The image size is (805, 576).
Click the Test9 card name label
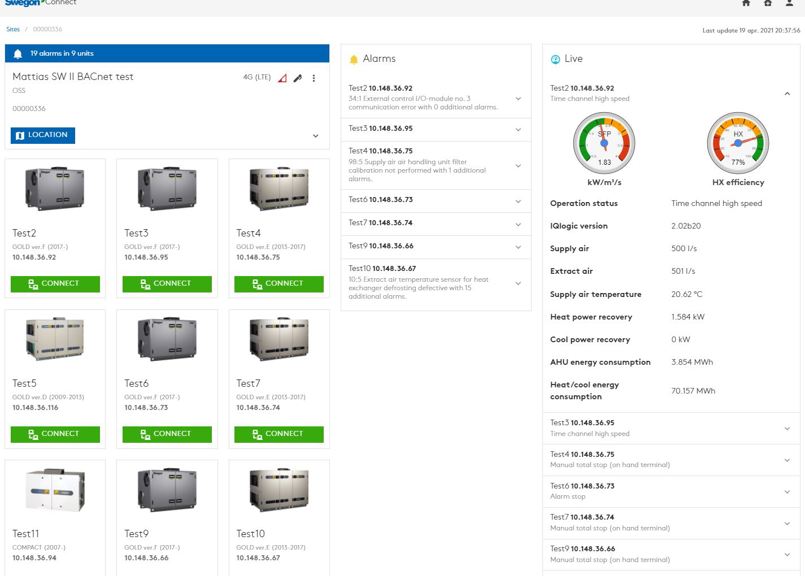tap(136, 534)
